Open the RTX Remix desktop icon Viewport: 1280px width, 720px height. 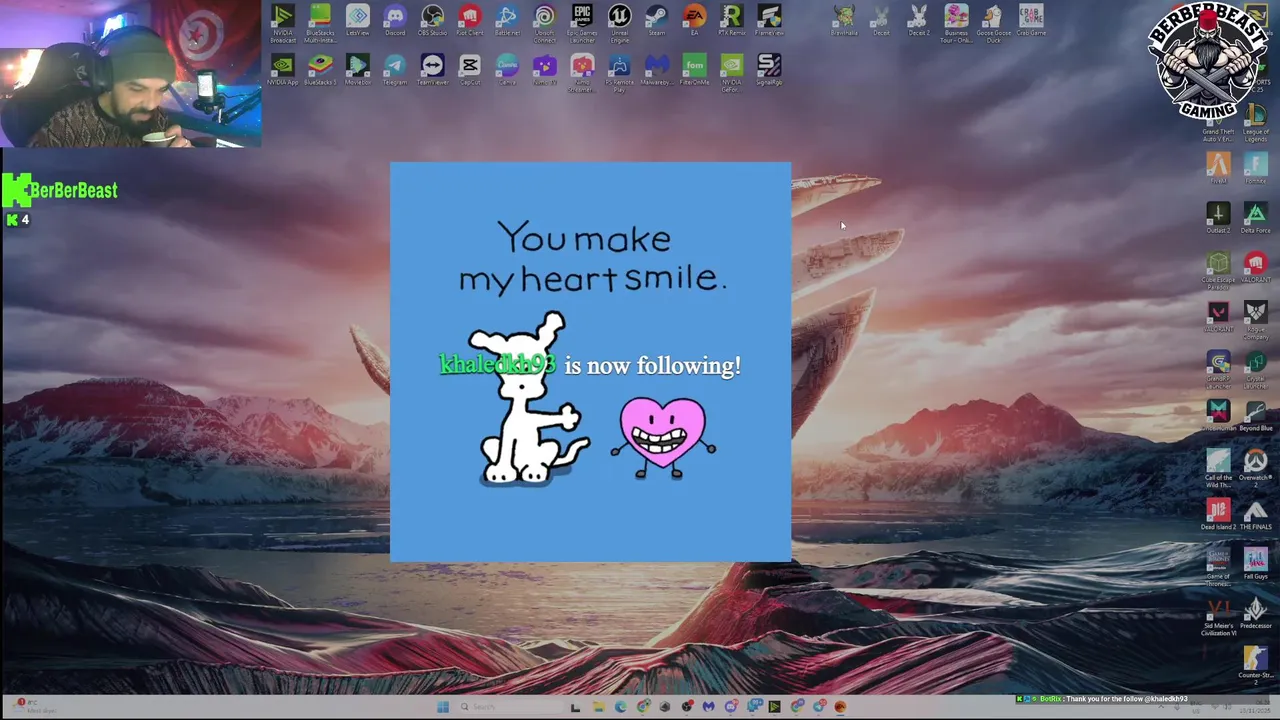[731, 21]
